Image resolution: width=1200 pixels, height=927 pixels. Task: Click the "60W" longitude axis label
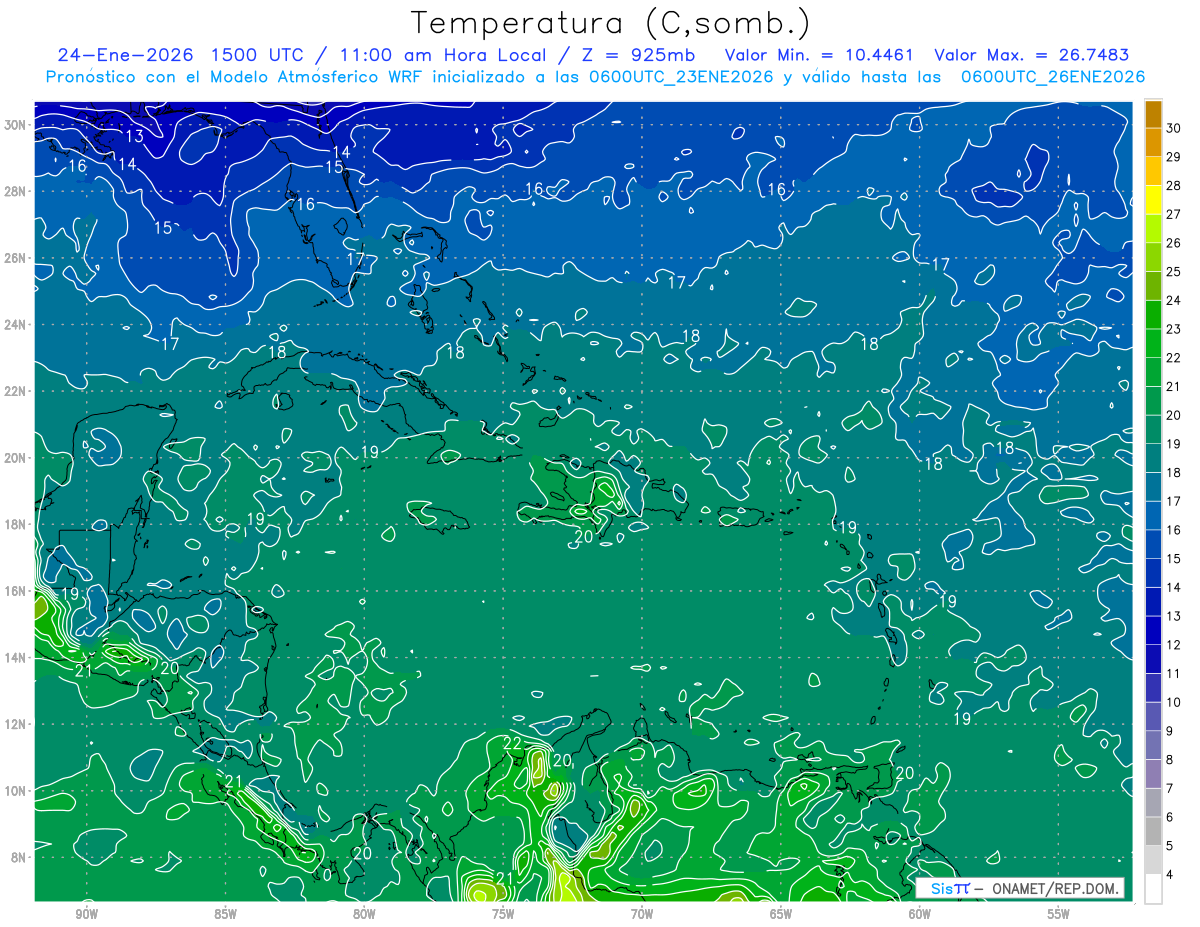[x=920, y=914]
